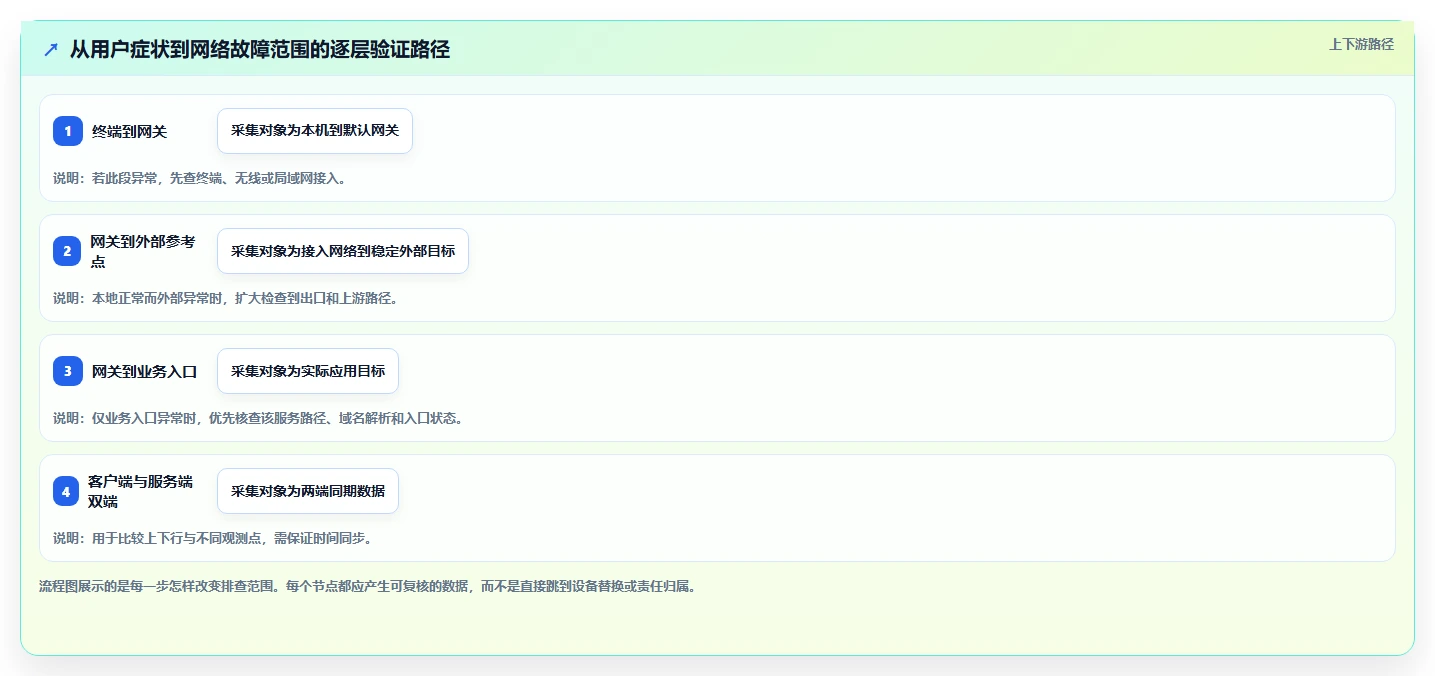
Task: Click step number 1 badge
Action: 68,131
